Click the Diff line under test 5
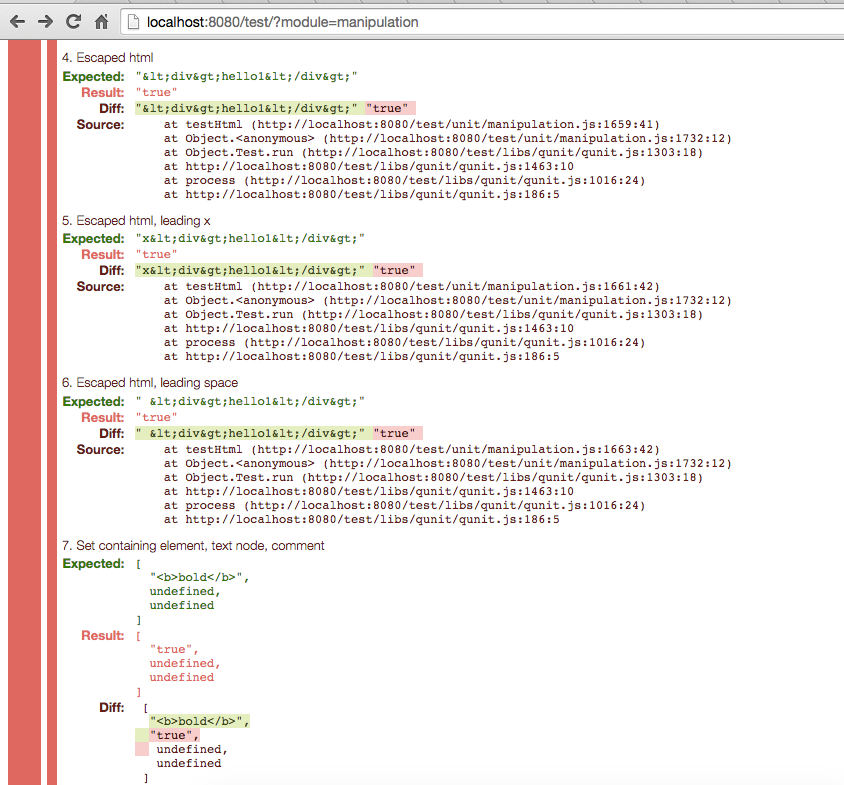The width and height of the screenshot is (844, 785). pos(279,270)
